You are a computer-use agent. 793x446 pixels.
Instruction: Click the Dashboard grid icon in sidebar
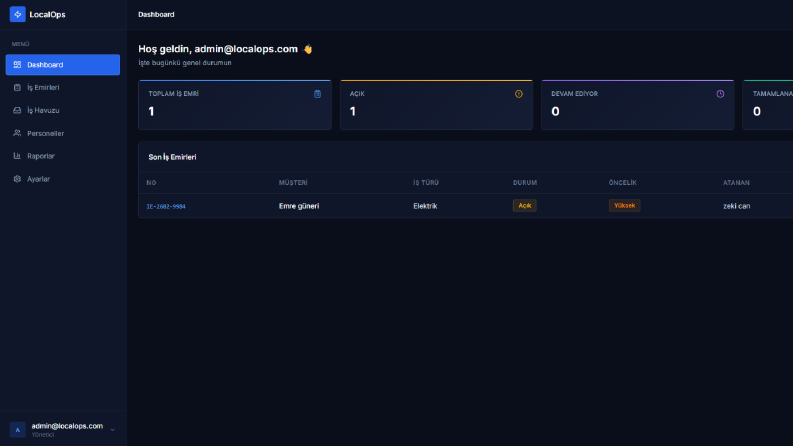tap(17, 65)
